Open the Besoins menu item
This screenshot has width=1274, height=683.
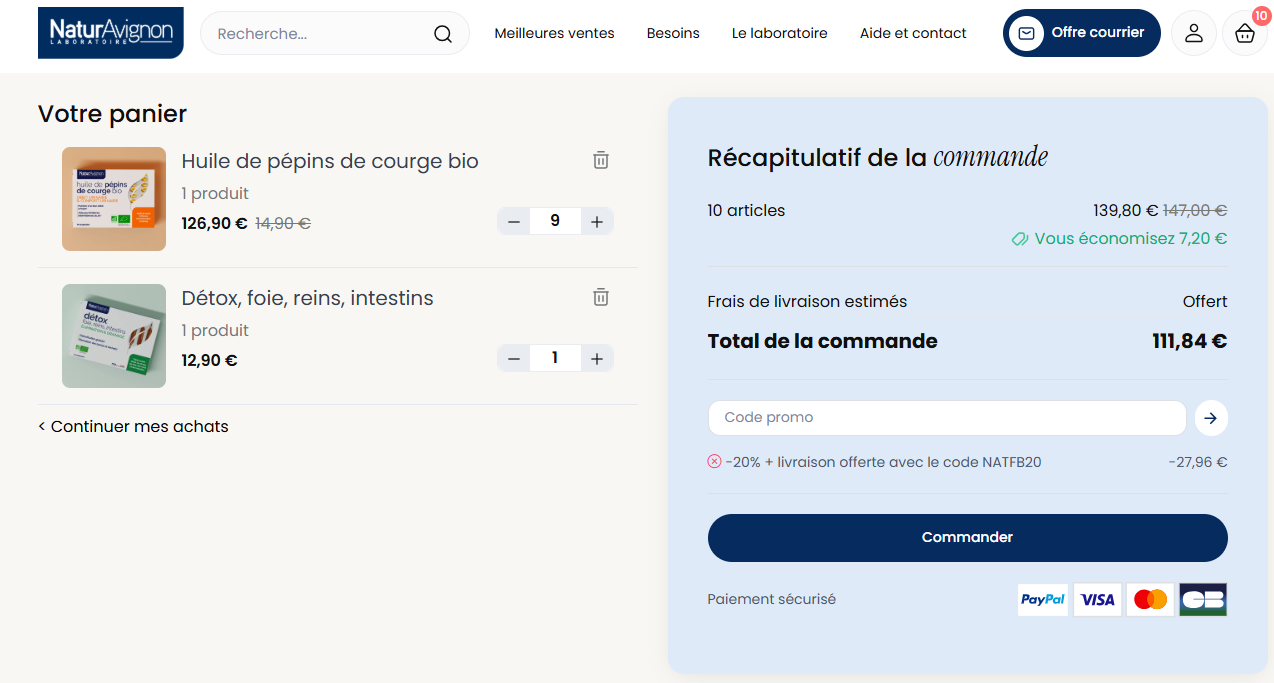pyautogui.click(x=673, y=33)
